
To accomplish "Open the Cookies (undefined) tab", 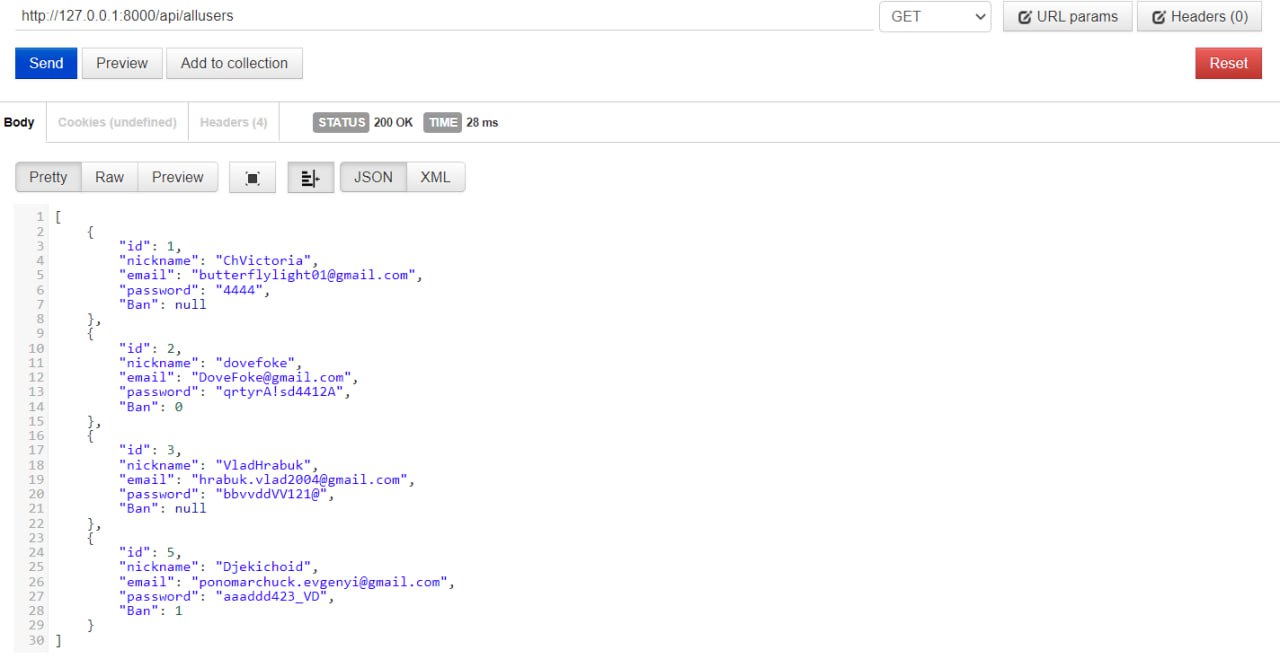I will click(117, 122).
